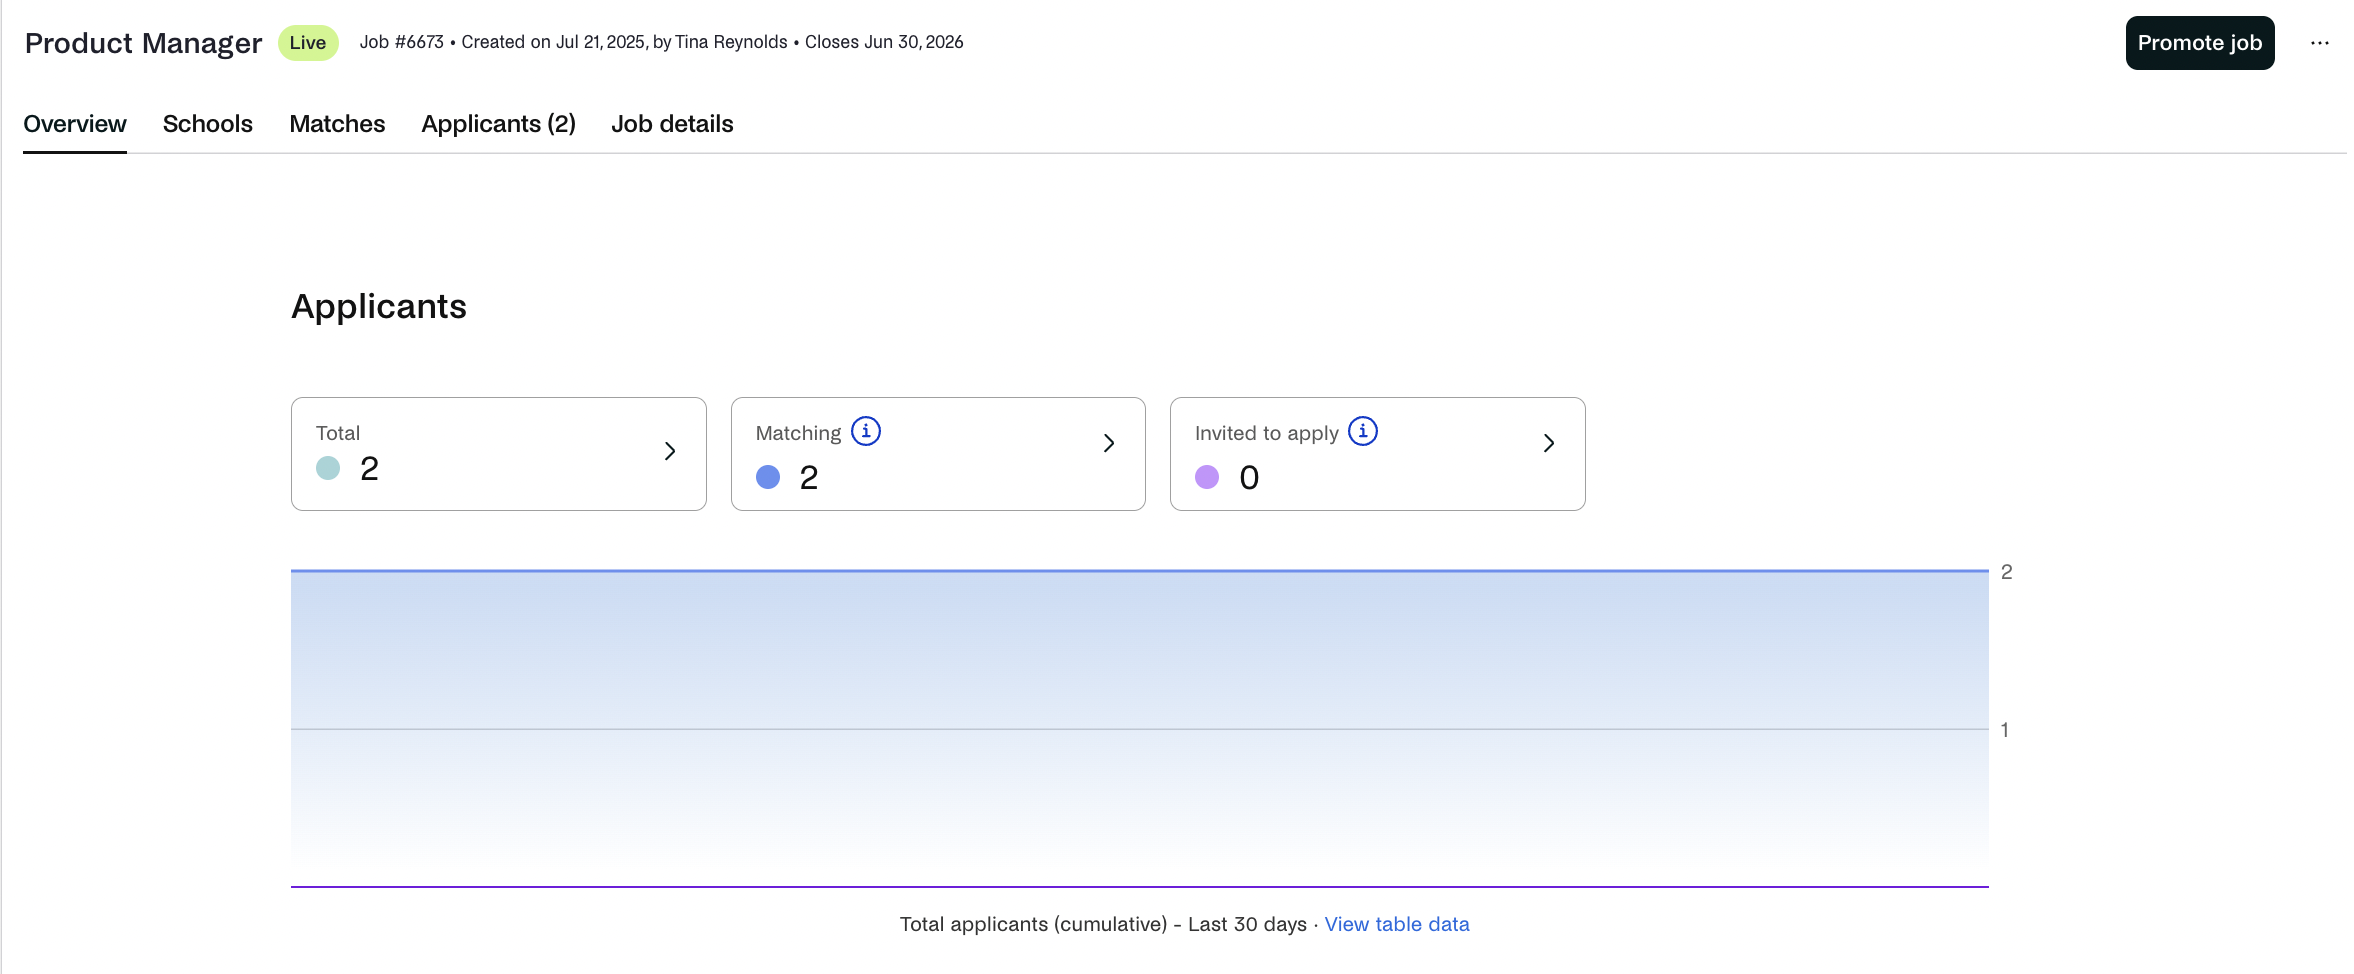
Task: Select the Total card label
Action: [338, 433]
